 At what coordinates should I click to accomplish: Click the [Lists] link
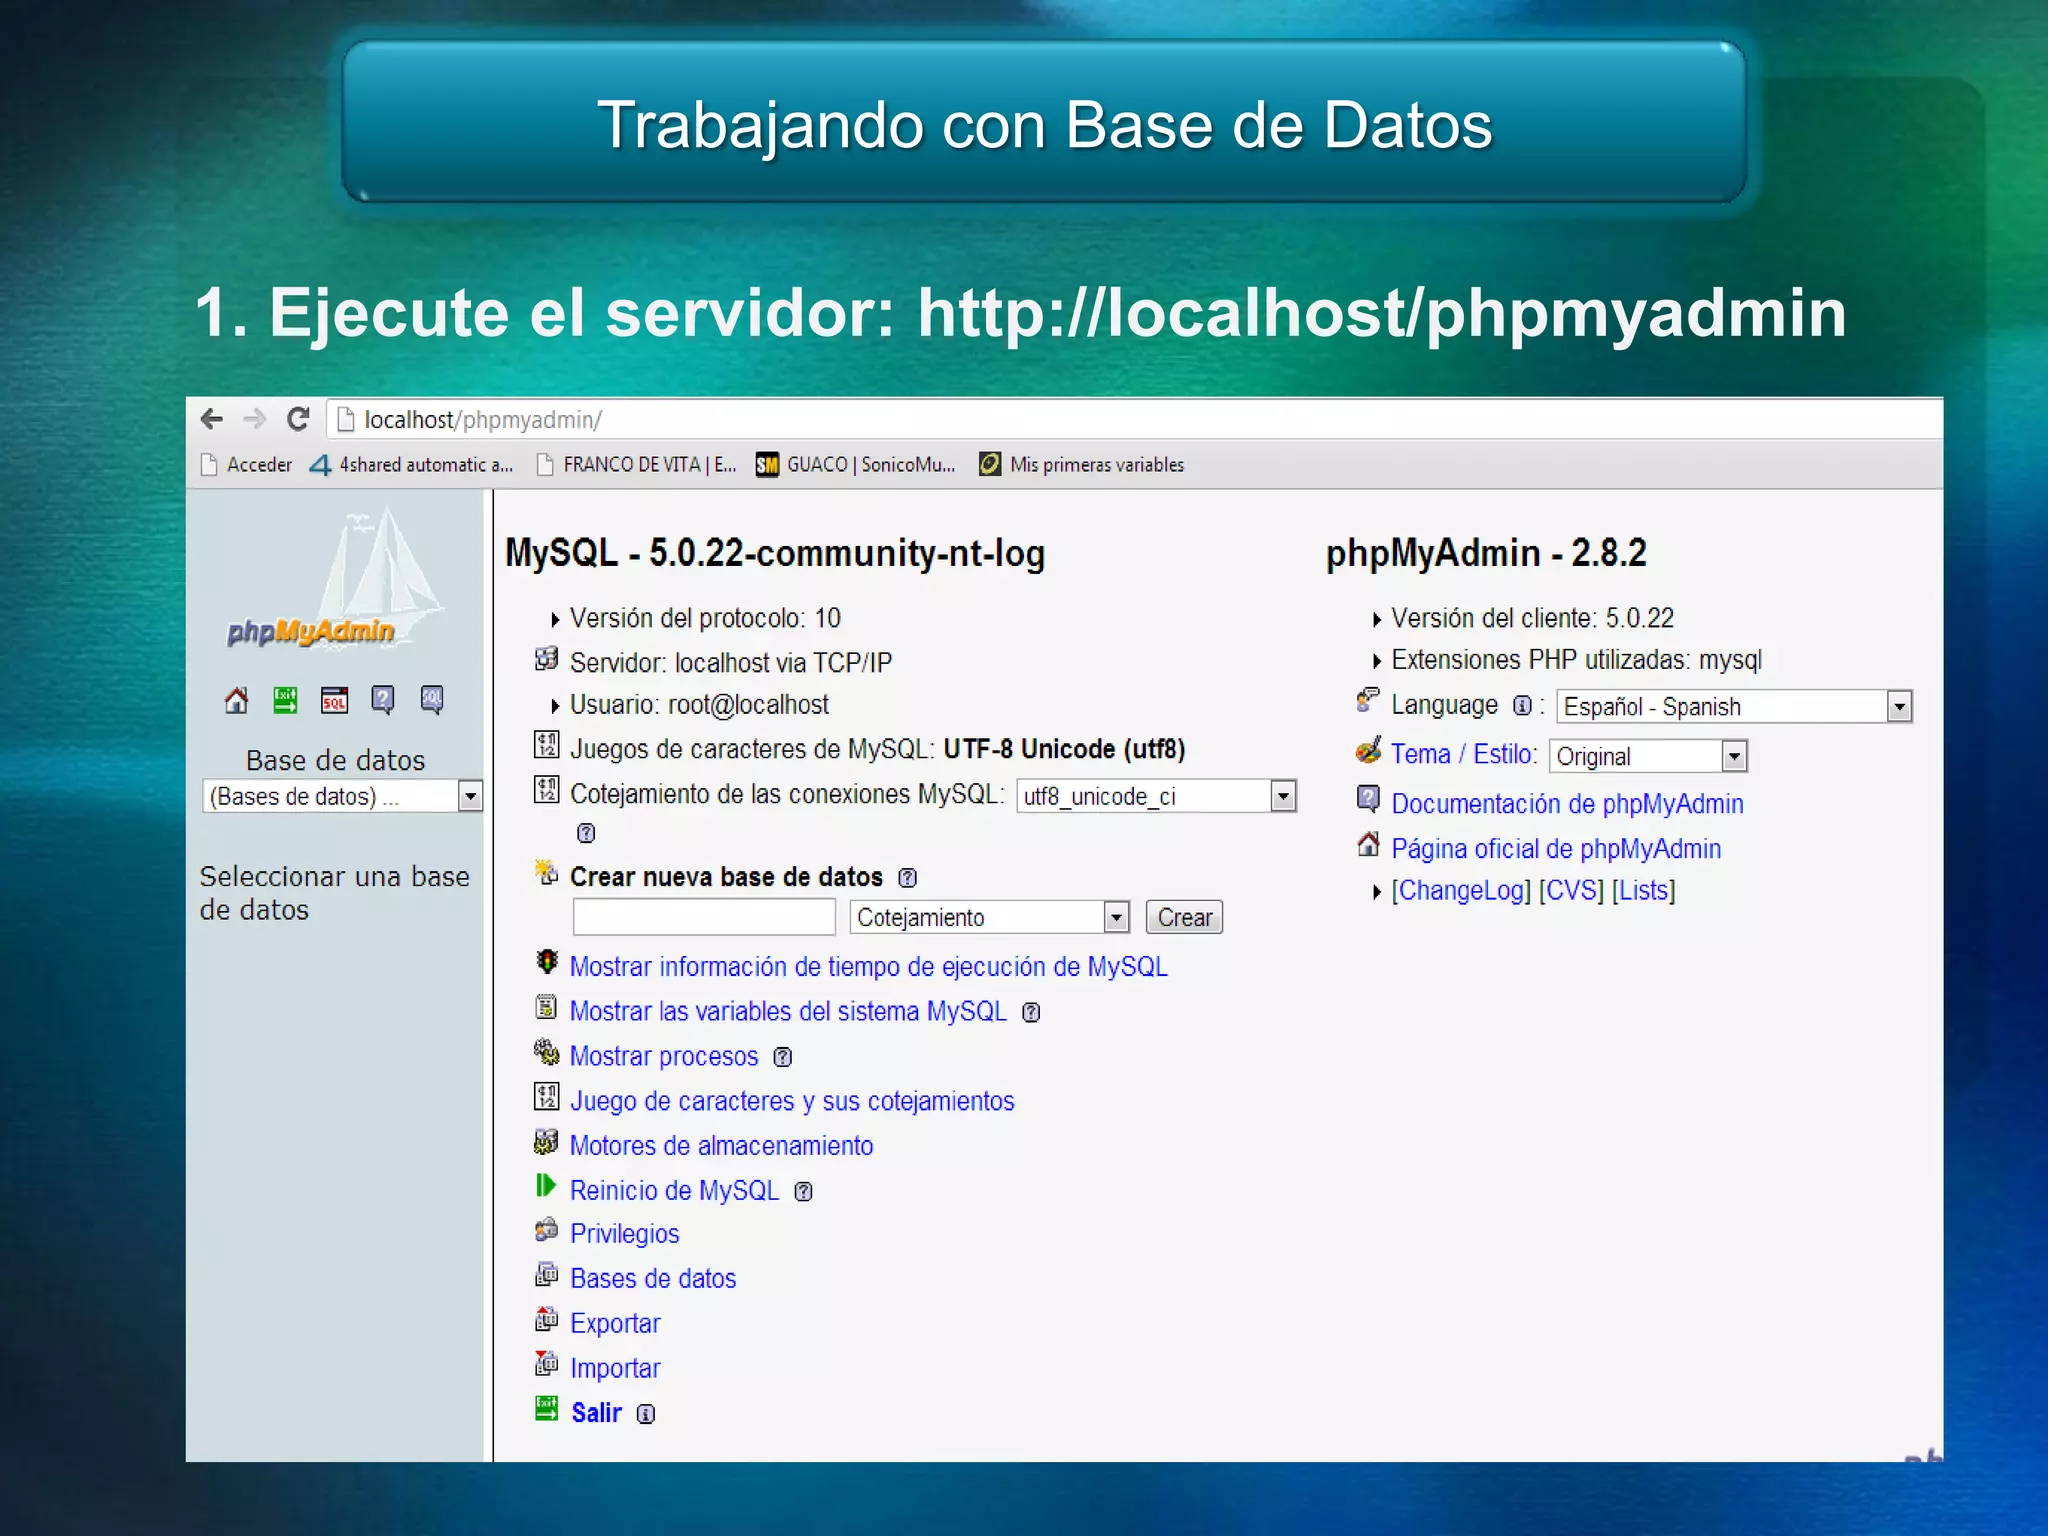(1643, 891)
